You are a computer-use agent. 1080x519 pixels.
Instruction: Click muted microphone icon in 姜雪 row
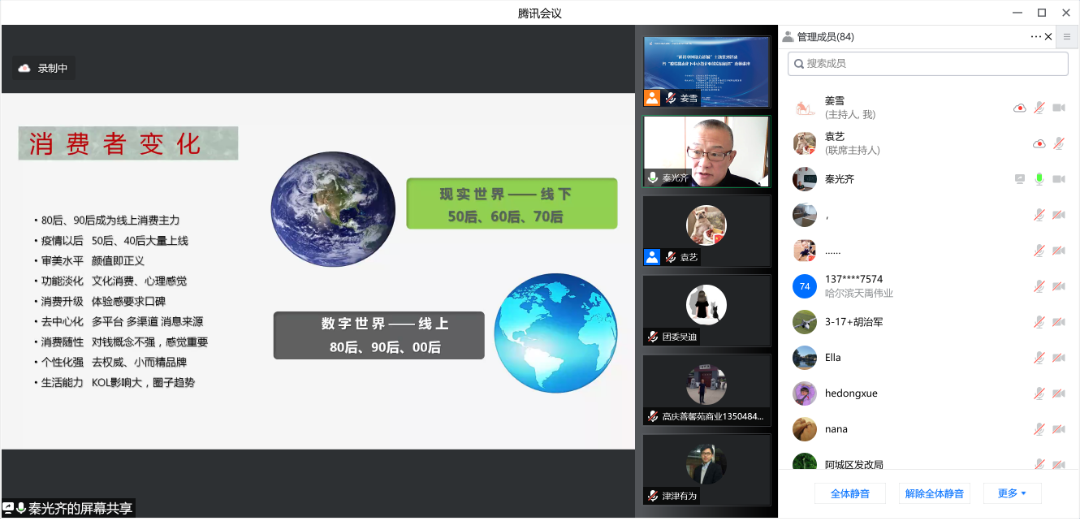(1039, 107)
